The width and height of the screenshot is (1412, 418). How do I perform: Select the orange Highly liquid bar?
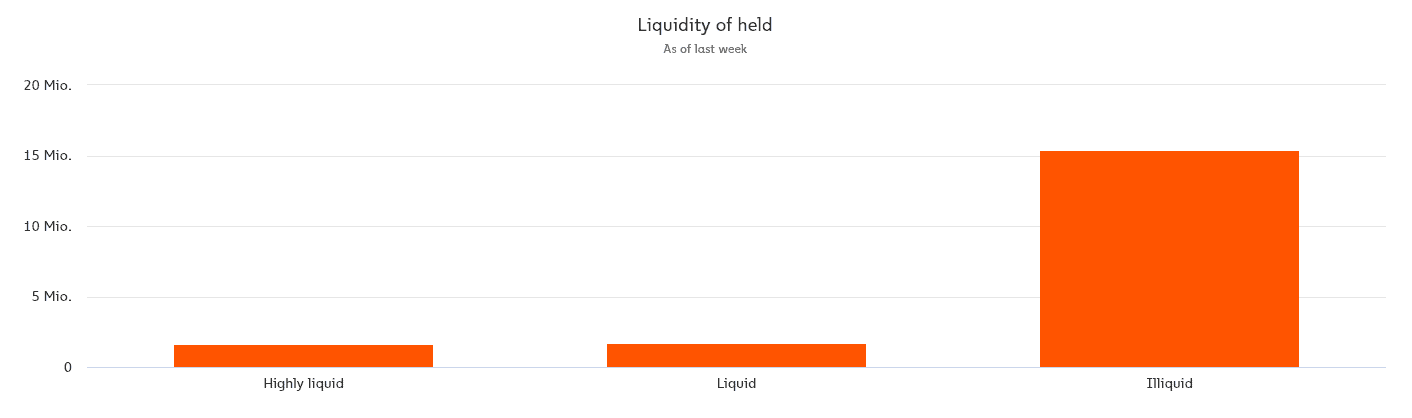click(303, 356)
